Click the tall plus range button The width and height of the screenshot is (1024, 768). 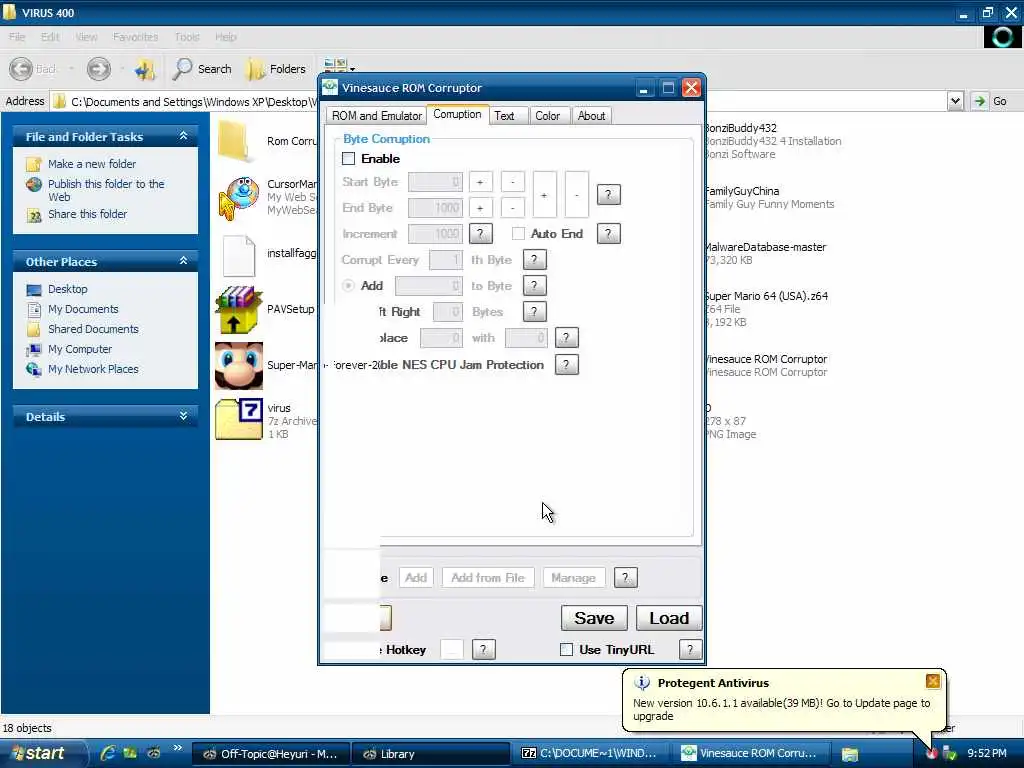point(545,195)
